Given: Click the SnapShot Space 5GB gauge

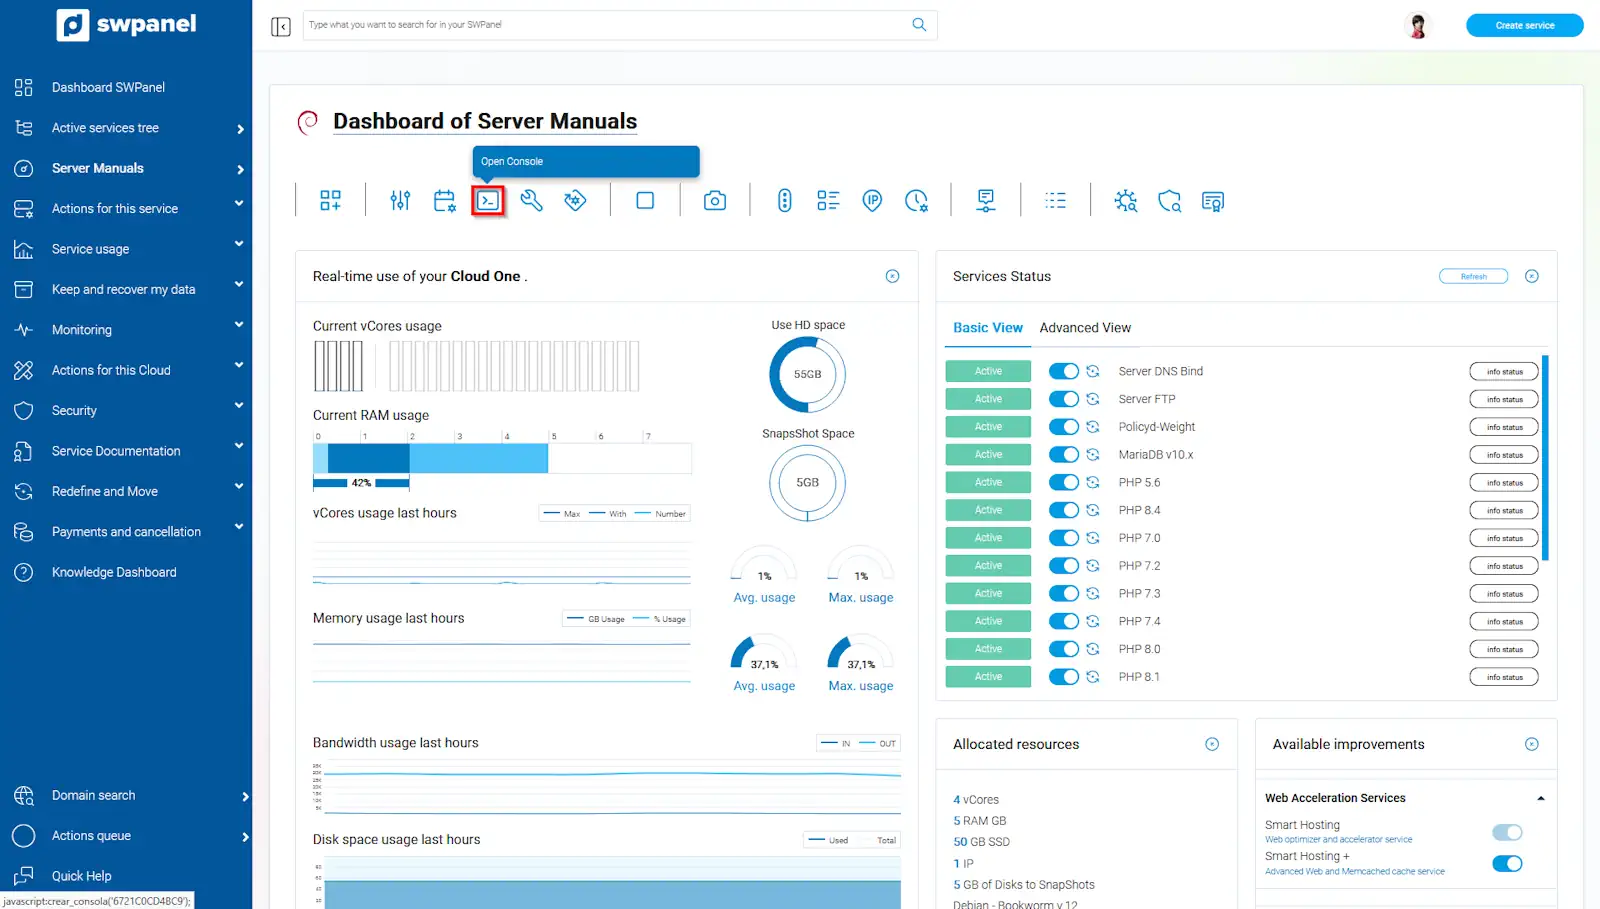Looking at the screenshot, I should pos(807,482).
